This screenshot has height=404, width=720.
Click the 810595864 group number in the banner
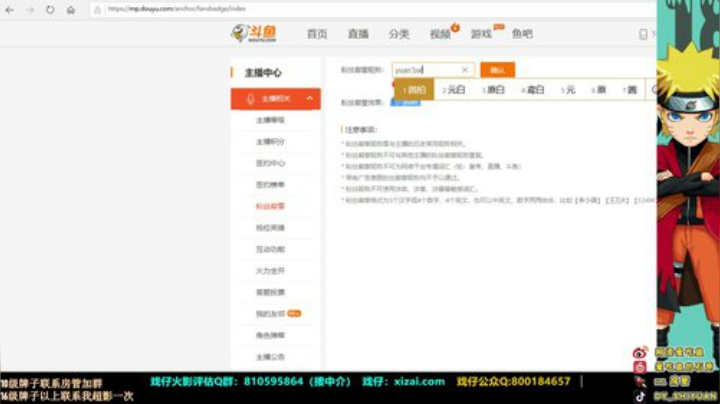click(x=274, y=382)
